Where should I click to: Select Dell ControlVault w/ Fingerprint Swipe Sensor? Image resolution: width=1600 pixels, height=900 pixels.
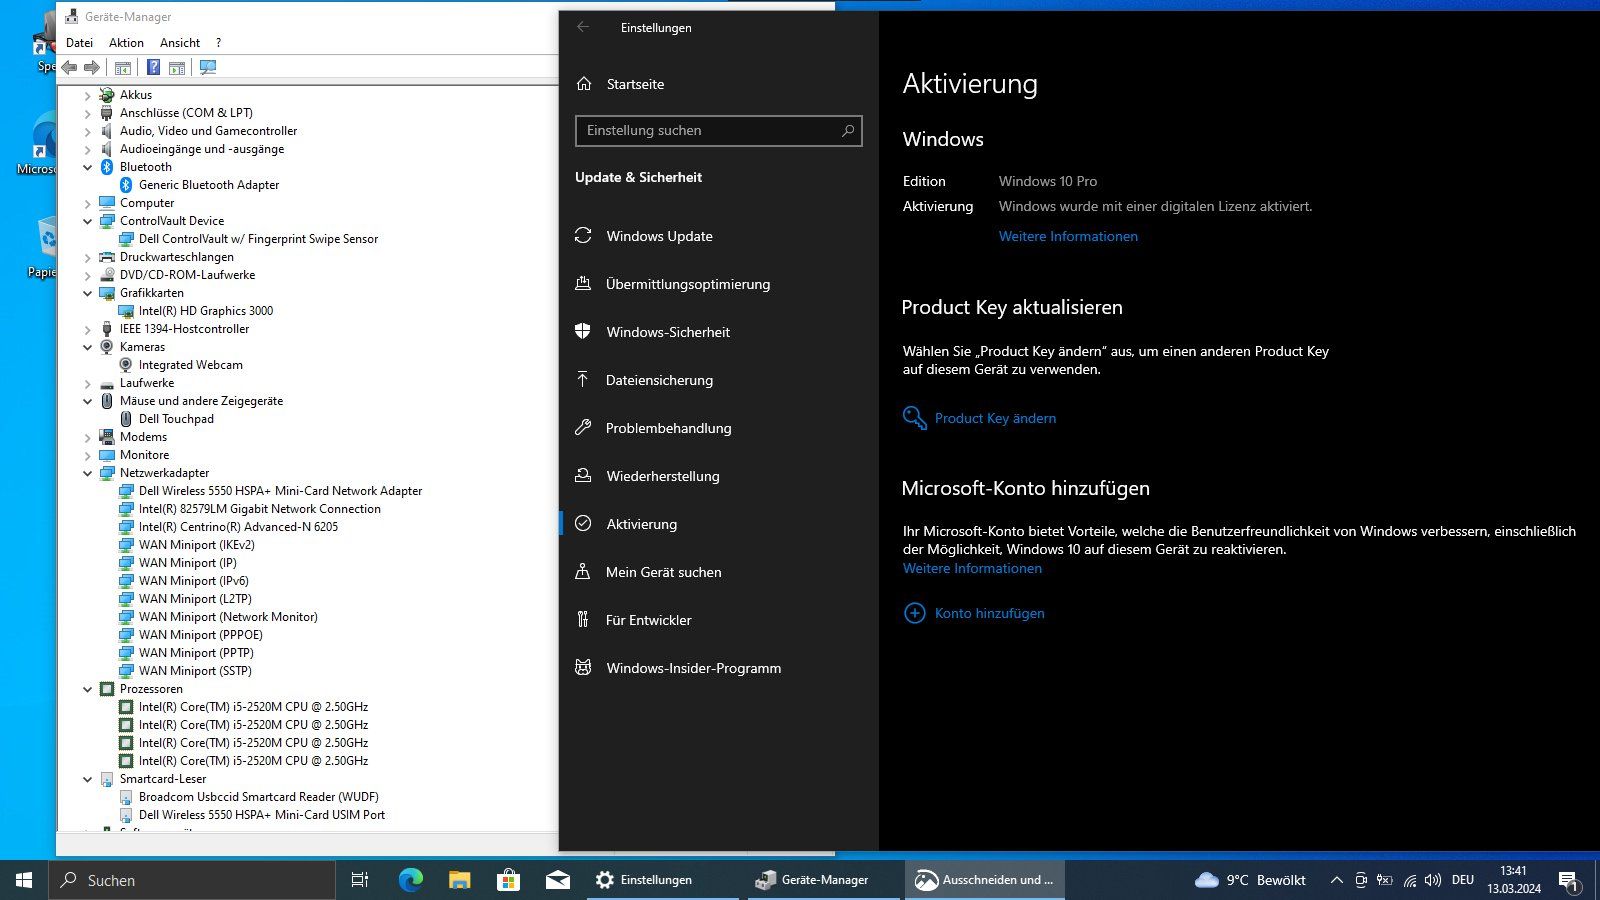coord(258,239)
